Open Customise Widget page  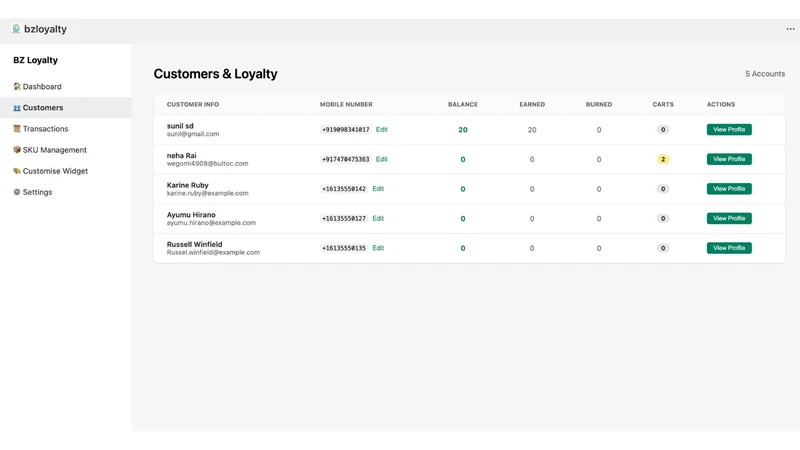point(66,171)
